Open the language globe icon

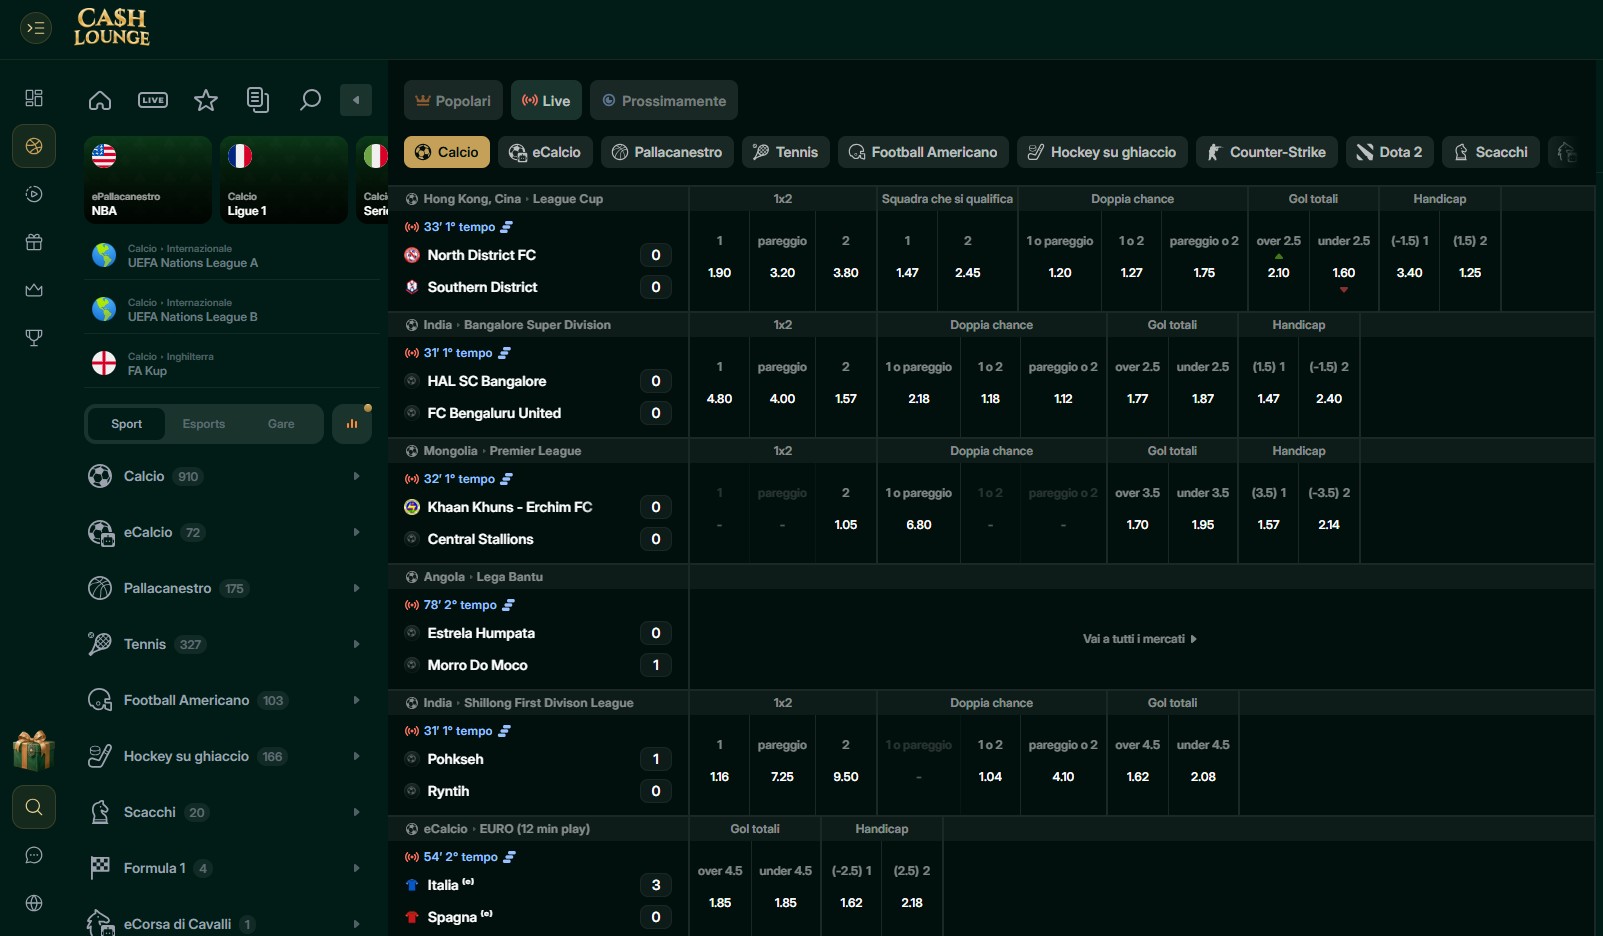click(x=34, y=903)
